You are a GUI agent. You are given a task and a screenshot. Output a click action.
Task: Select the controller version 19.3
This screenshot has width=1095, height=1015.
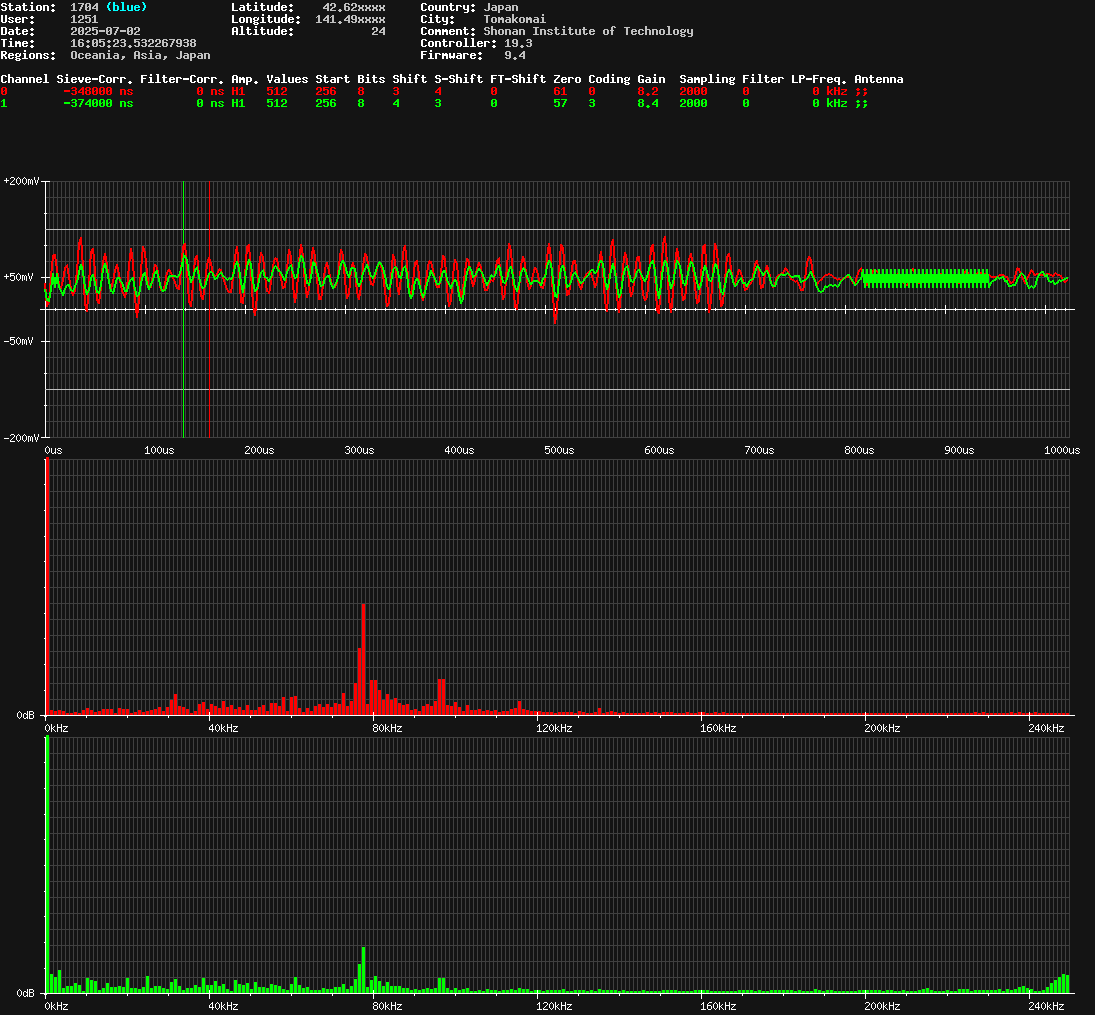518,43
